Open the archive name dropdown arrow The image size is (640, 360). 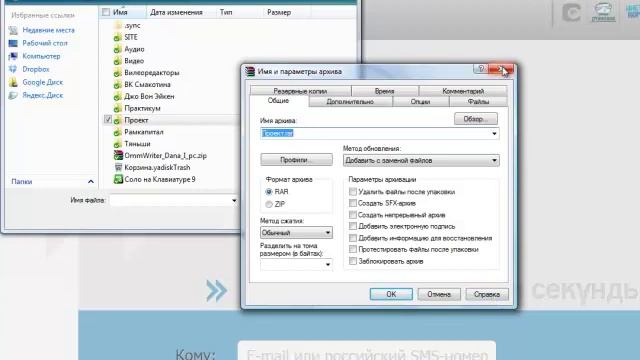494,133
